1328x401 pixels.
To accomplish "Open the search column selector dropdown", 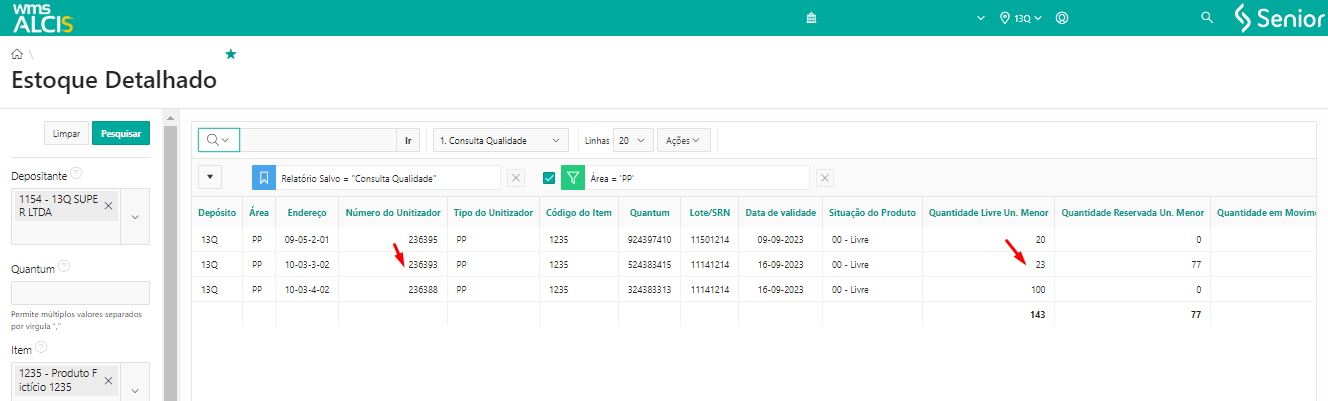I will 219,141.
